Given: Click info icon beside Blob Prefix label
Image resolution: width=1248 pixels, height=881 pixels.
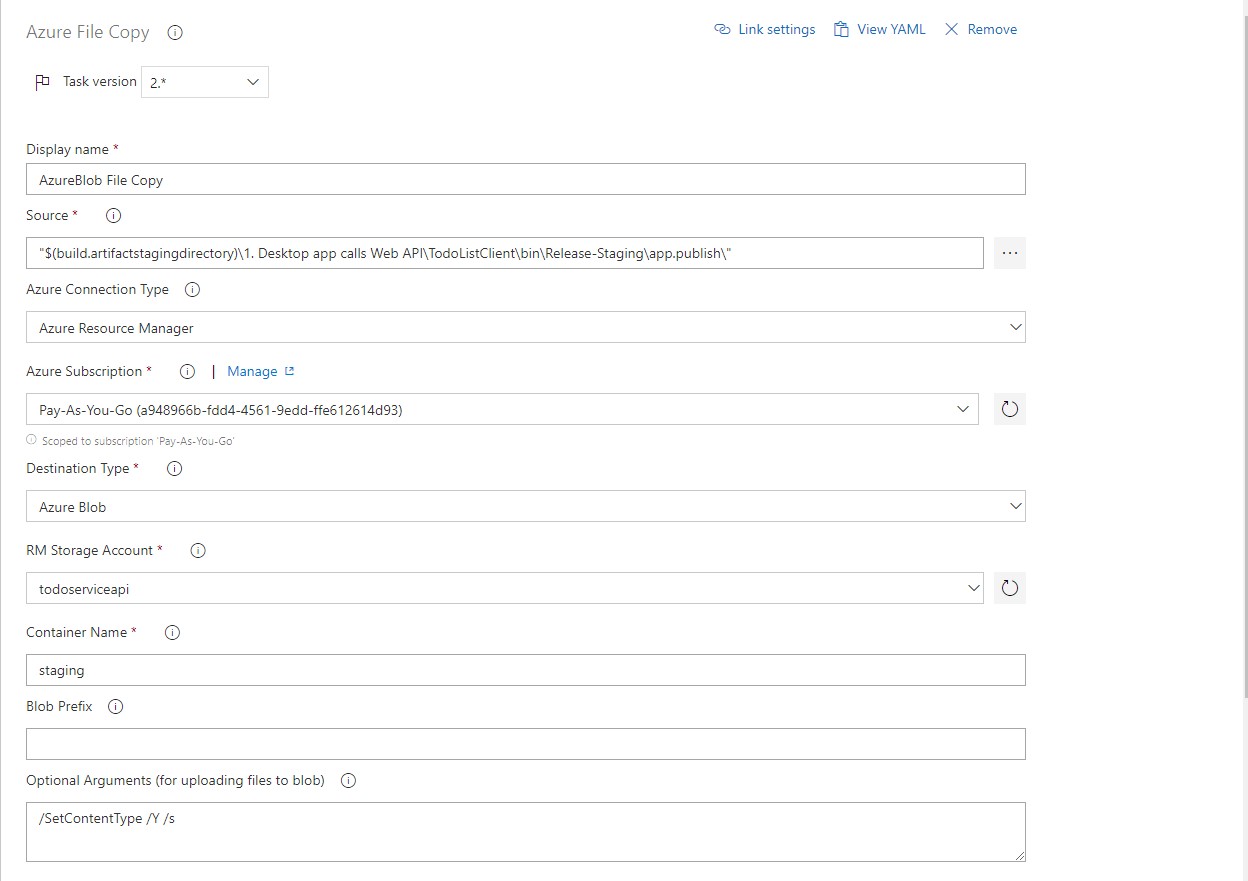Looking at the screenshot, I should pos(115,706).
